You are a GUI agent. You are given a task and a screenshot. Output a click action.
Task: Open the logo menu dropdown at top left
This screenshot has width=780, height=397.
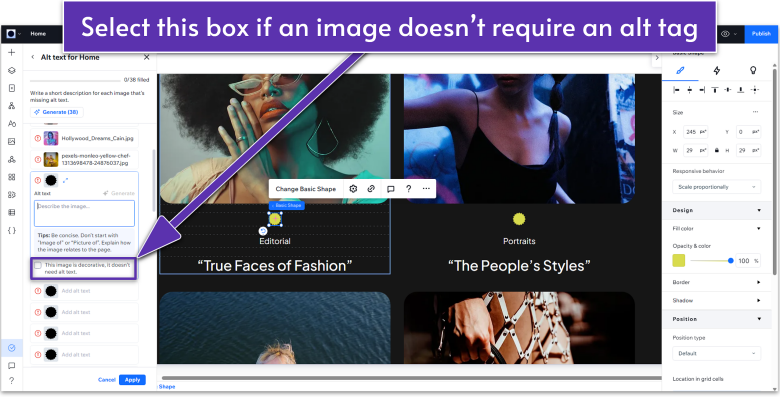pos(13,34)
